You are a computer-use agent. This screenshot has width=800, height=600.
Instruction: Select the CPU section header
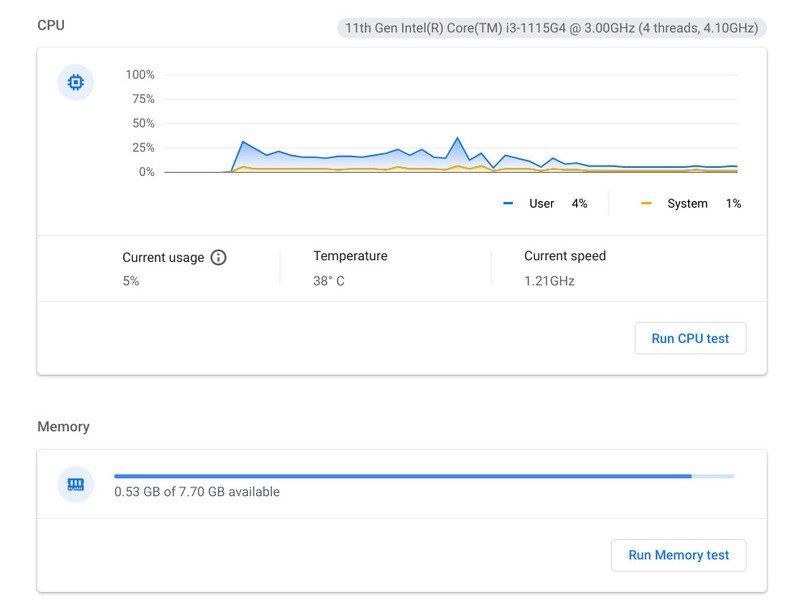[52, 24]
